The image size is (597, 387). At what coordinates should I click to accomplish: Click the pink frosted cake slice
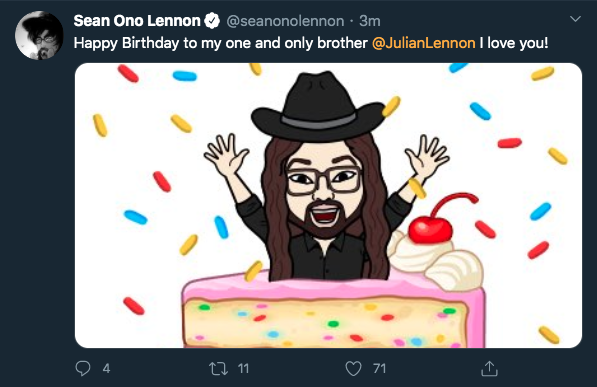(x=334, y=310)
